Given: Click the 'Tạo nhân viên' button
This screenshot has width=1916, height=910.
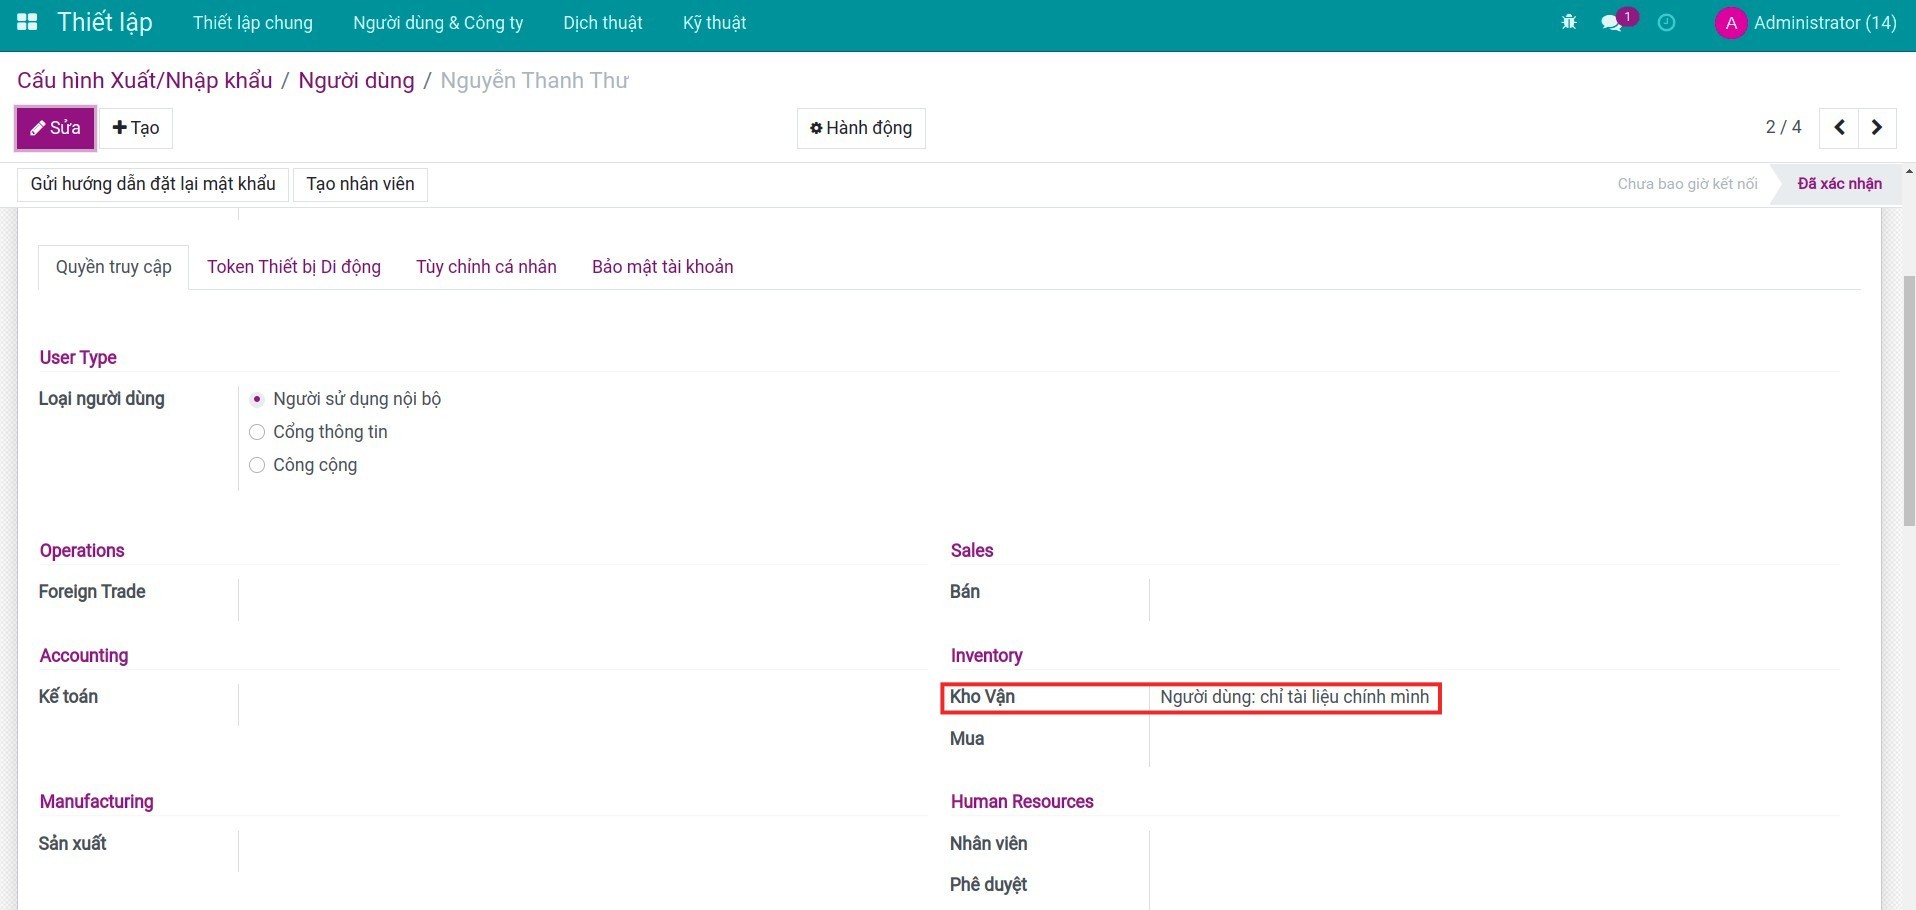Looking at the screenshot, I should [360, 184].
